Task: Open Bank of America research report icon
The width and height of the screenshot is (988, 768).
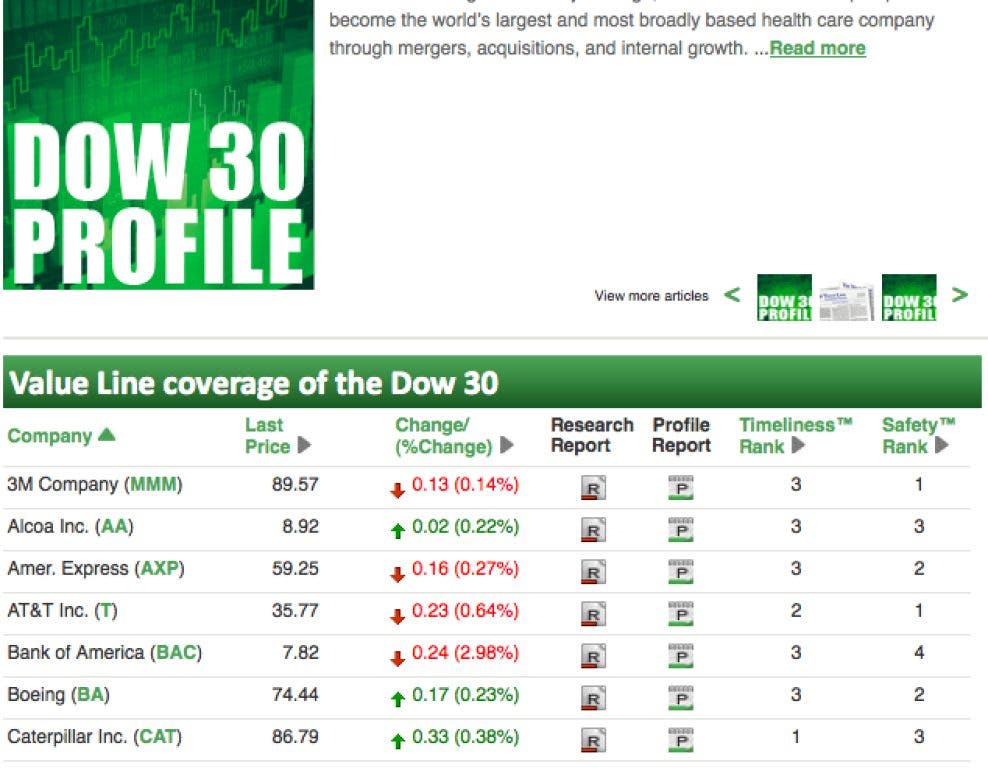Action: click(x=593, y=656)
